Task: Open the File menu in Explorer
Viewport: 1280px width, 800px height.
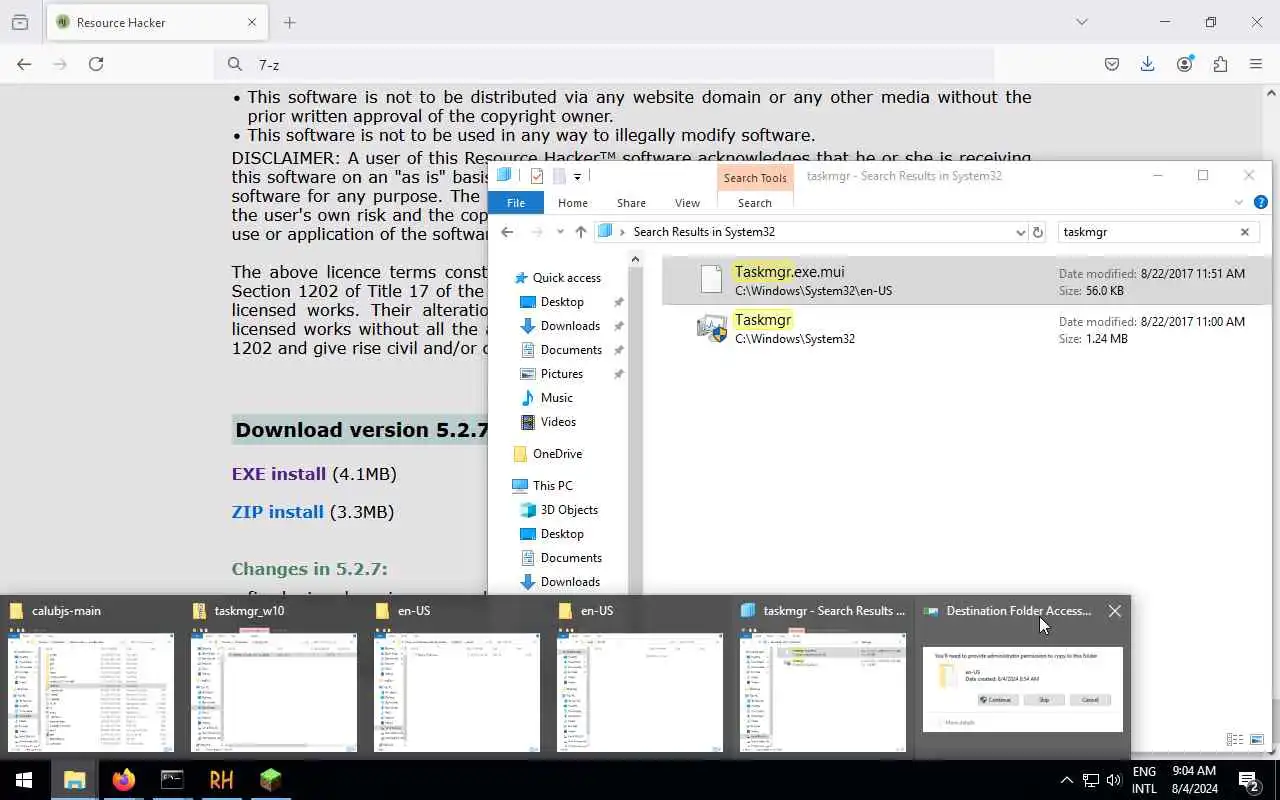Action: [x=516, y=203]
